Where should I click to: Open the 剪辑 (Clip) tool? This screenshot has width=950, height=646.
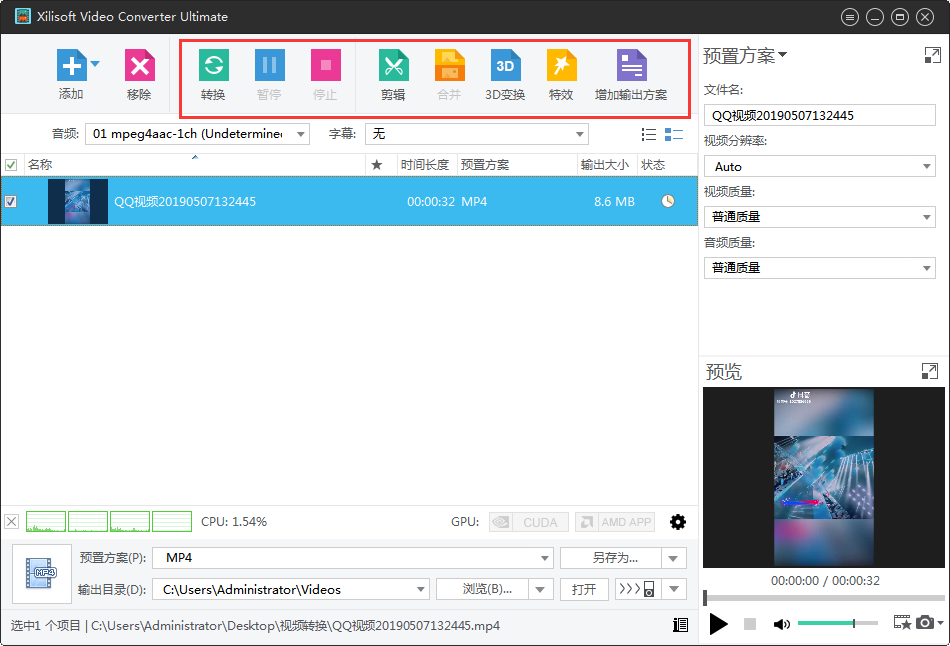pos(393,65)
